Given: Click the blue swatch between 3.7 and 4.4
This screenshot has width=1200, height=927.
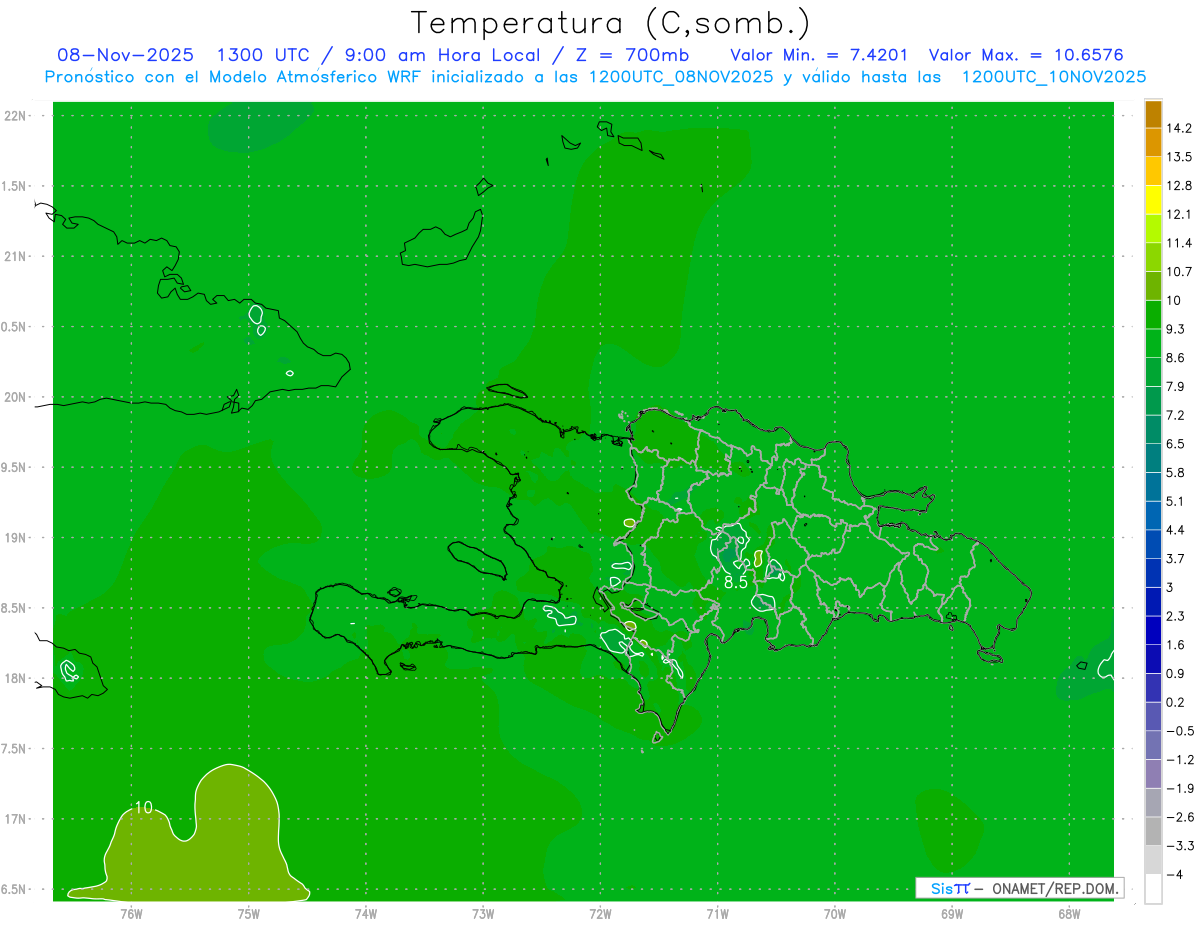Looking at the screenshot, I should [x=1153, y=544].
